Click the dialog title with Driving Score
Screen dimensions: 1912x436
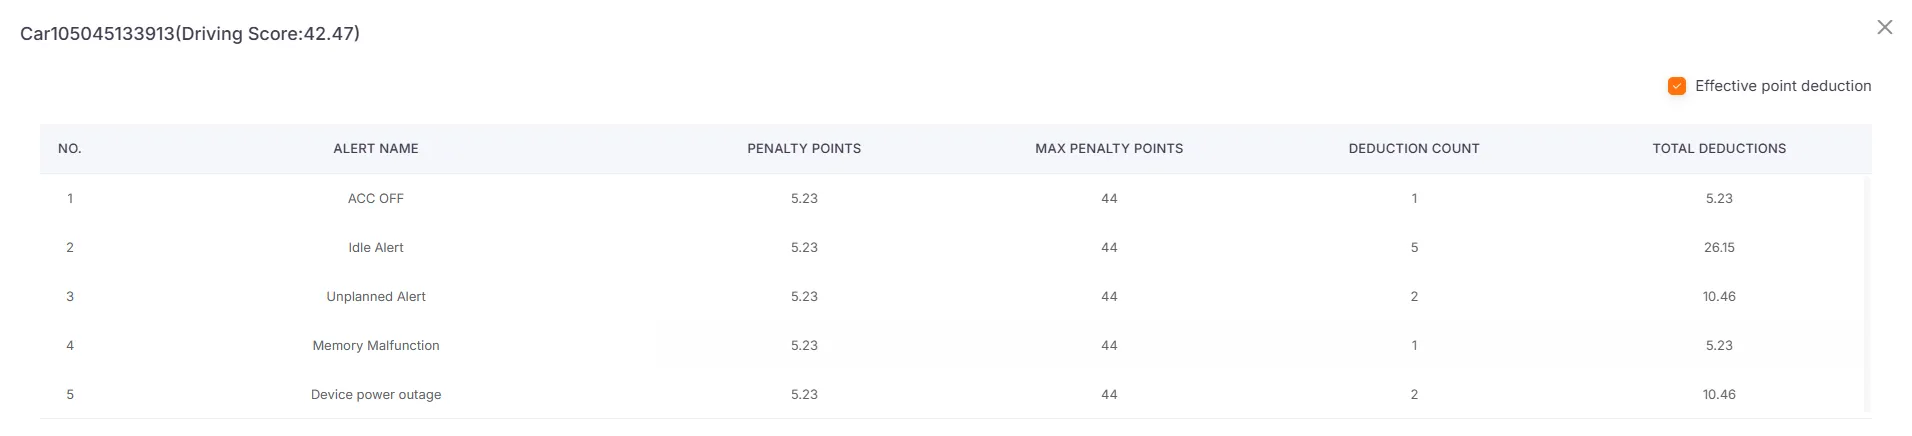190,34
